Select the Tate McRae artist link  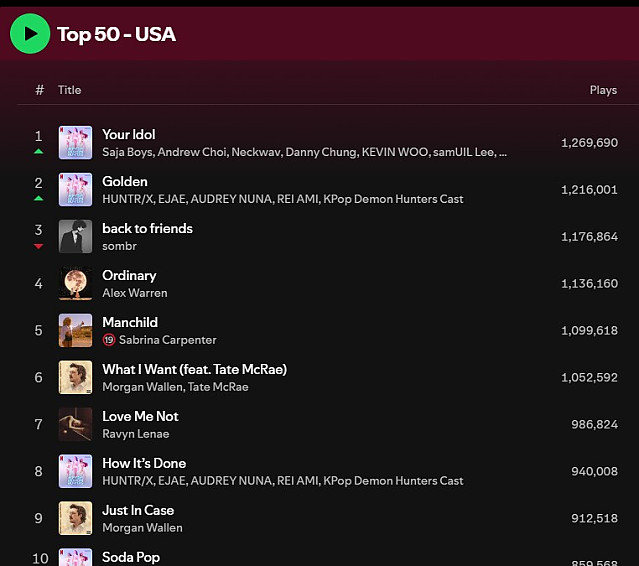pyautogui.click(x=218, y=387)
